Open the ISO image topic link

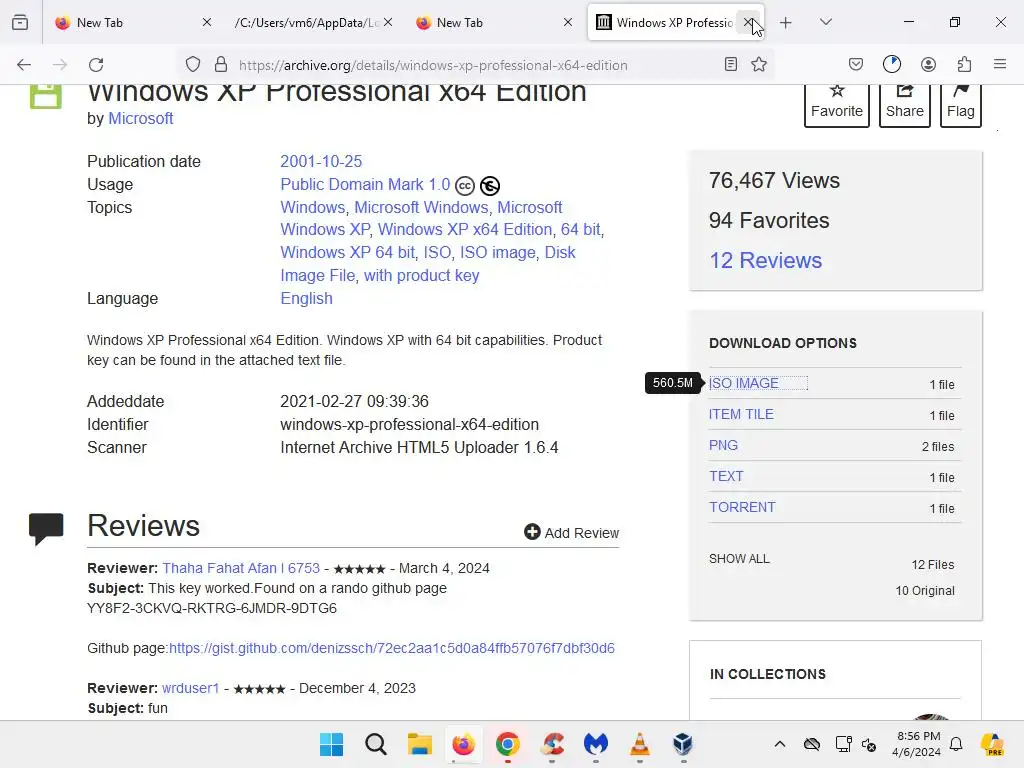click(498, 253)
